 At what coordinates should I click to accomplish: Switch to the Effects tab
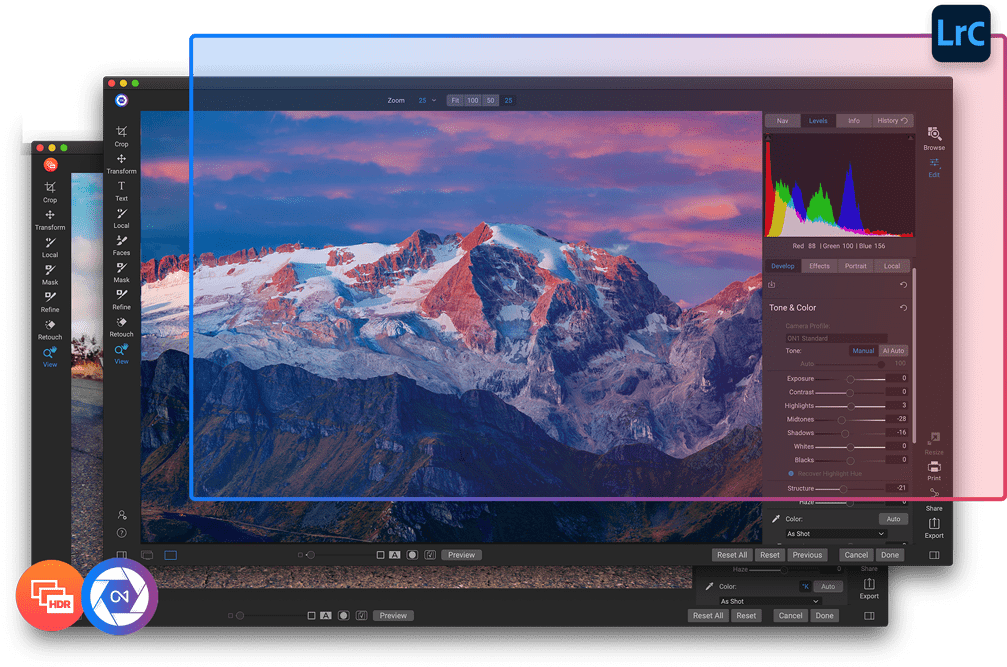pos(819,266)
